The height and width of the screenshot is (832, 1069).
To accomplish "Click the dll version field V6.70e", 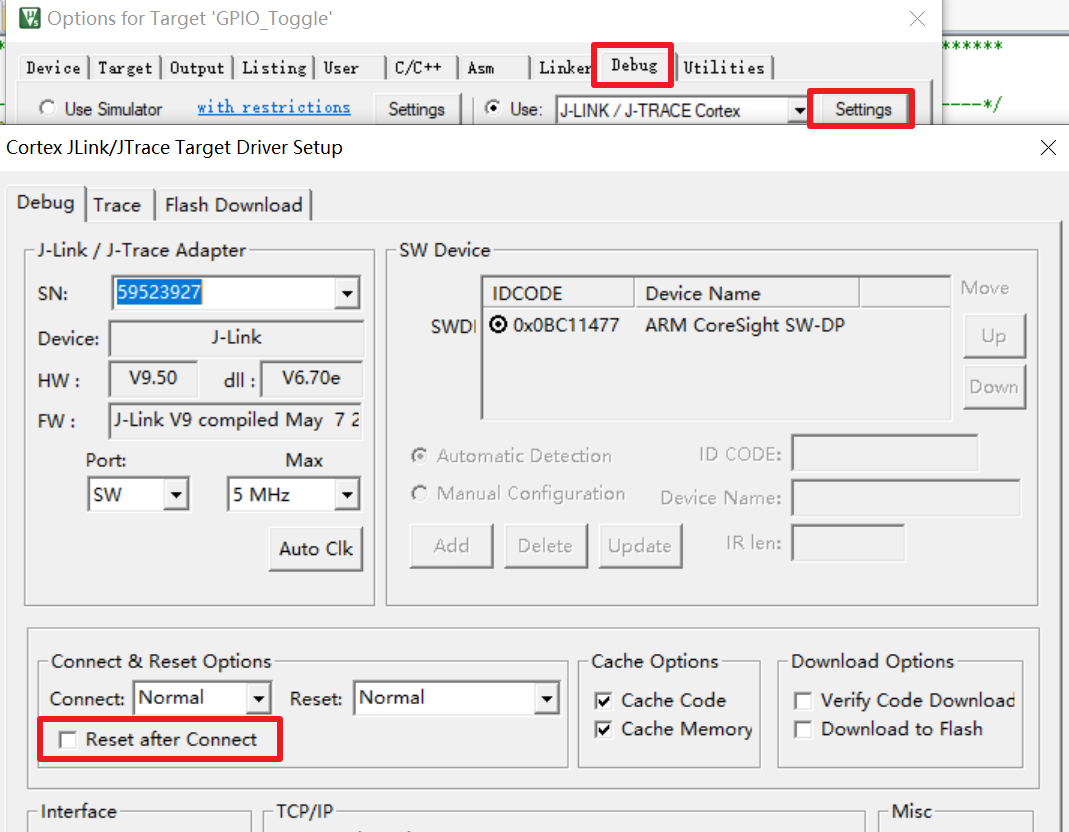I will coord(312,378).
